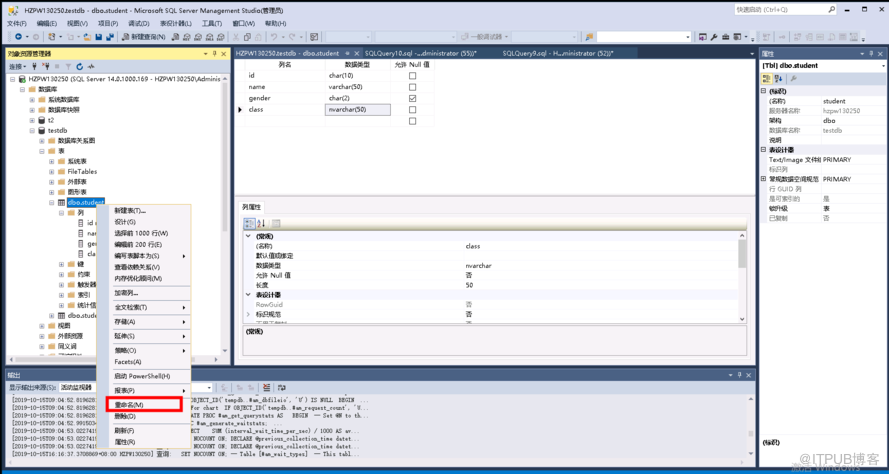The width and height of the screenshot is (889, 474).
Task: Click the 新建查询(N) toolbar button
Action: (146, 37)
